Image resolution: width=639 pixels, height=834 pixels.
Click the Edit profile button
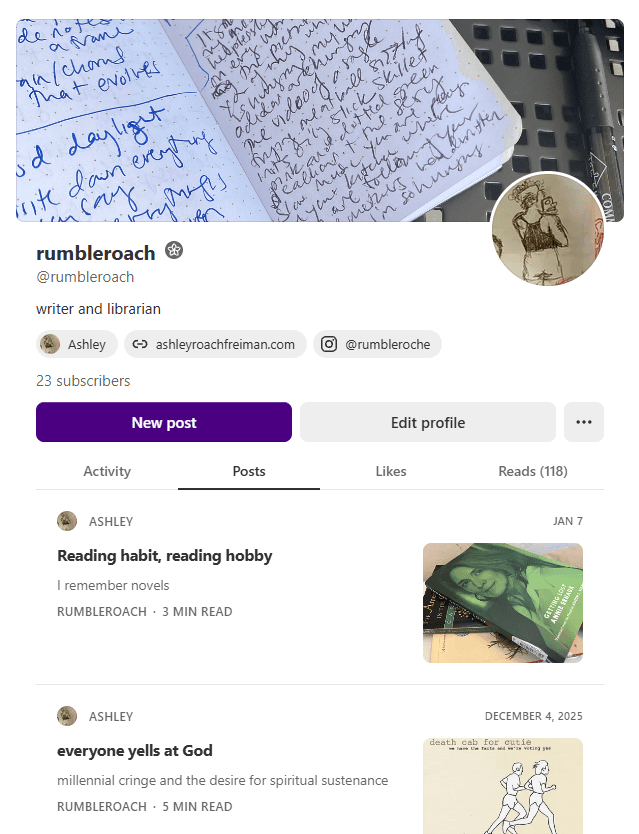pos(428,422)
